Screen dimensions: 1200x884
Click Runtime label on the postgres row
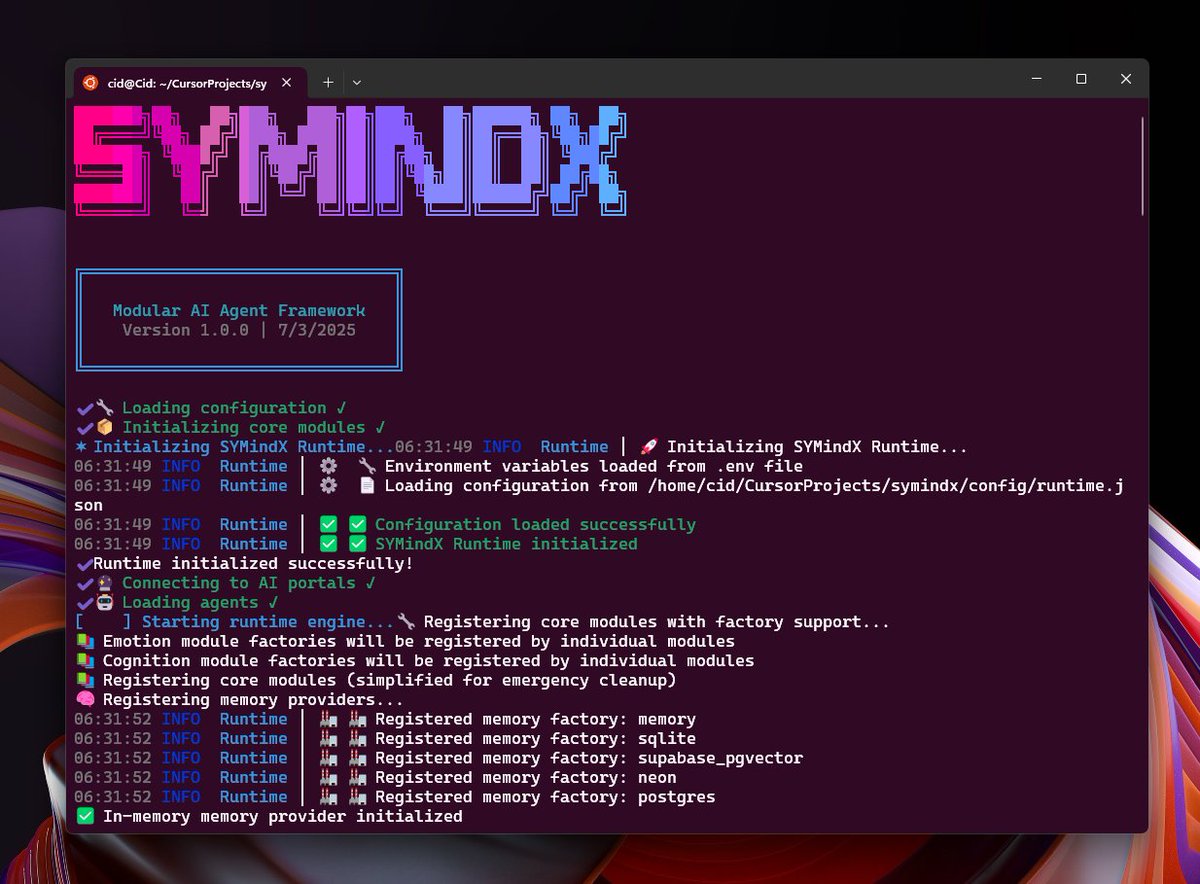pyautogui.click(x=253, y=797)
